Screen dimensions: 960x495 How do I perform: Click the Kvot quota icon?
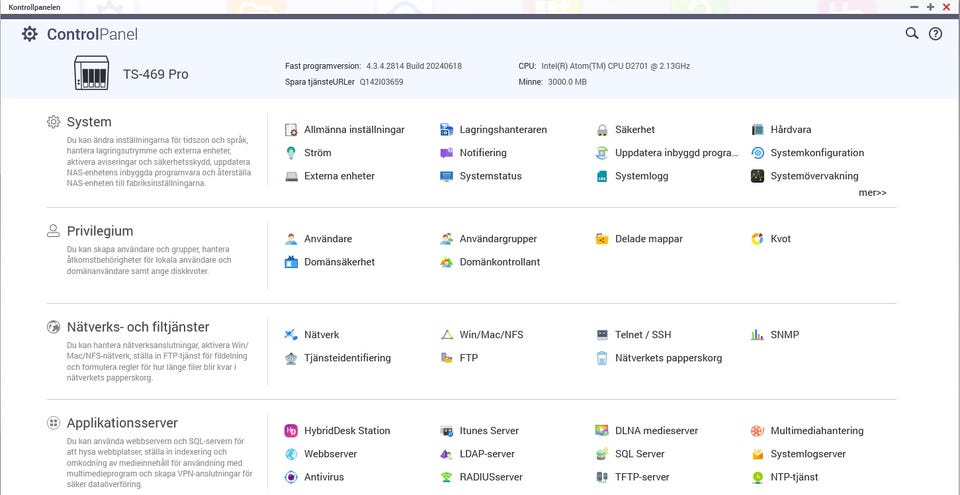pyautogui.click(x=758, y=239)
